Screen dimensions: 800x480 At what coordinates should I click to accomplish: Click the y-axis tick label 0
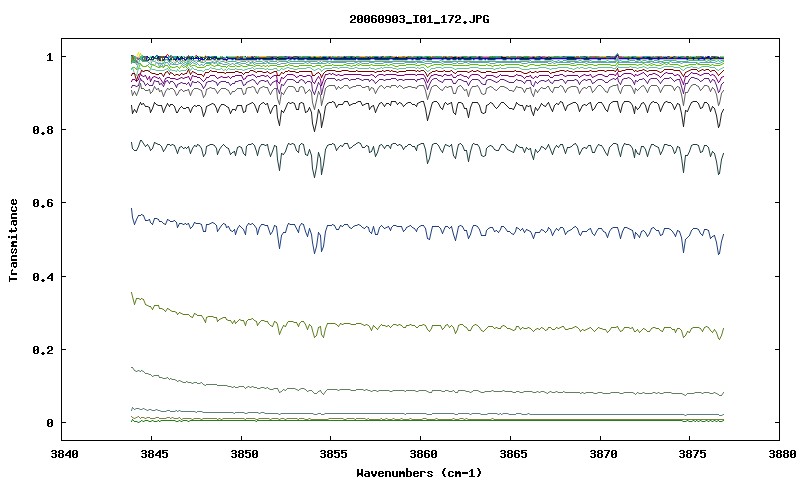click(49, 423)
